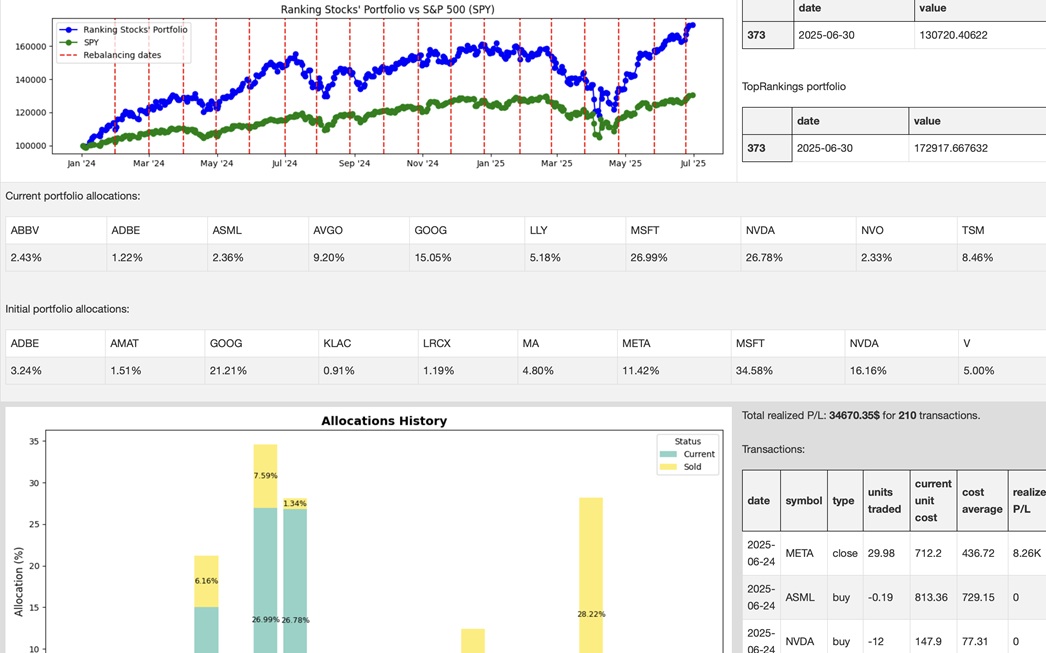
Task: Select the 4.80% MA allocation cell
Action: tap(567, 371)
